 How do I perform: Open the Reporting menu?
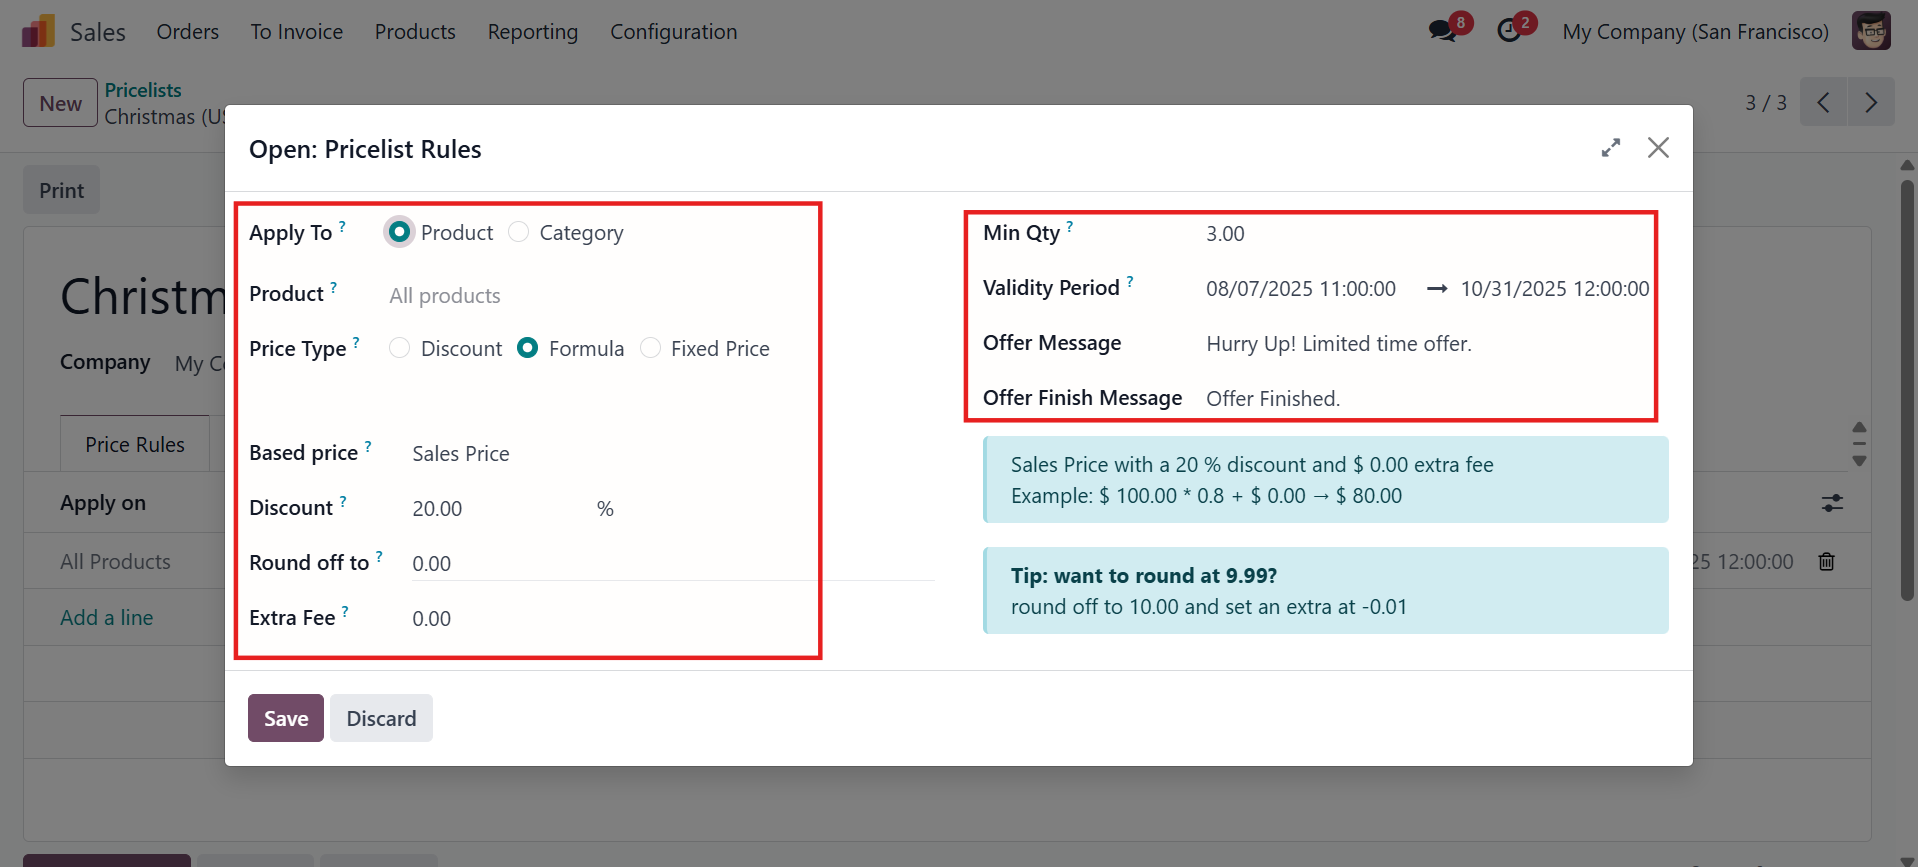533,31
